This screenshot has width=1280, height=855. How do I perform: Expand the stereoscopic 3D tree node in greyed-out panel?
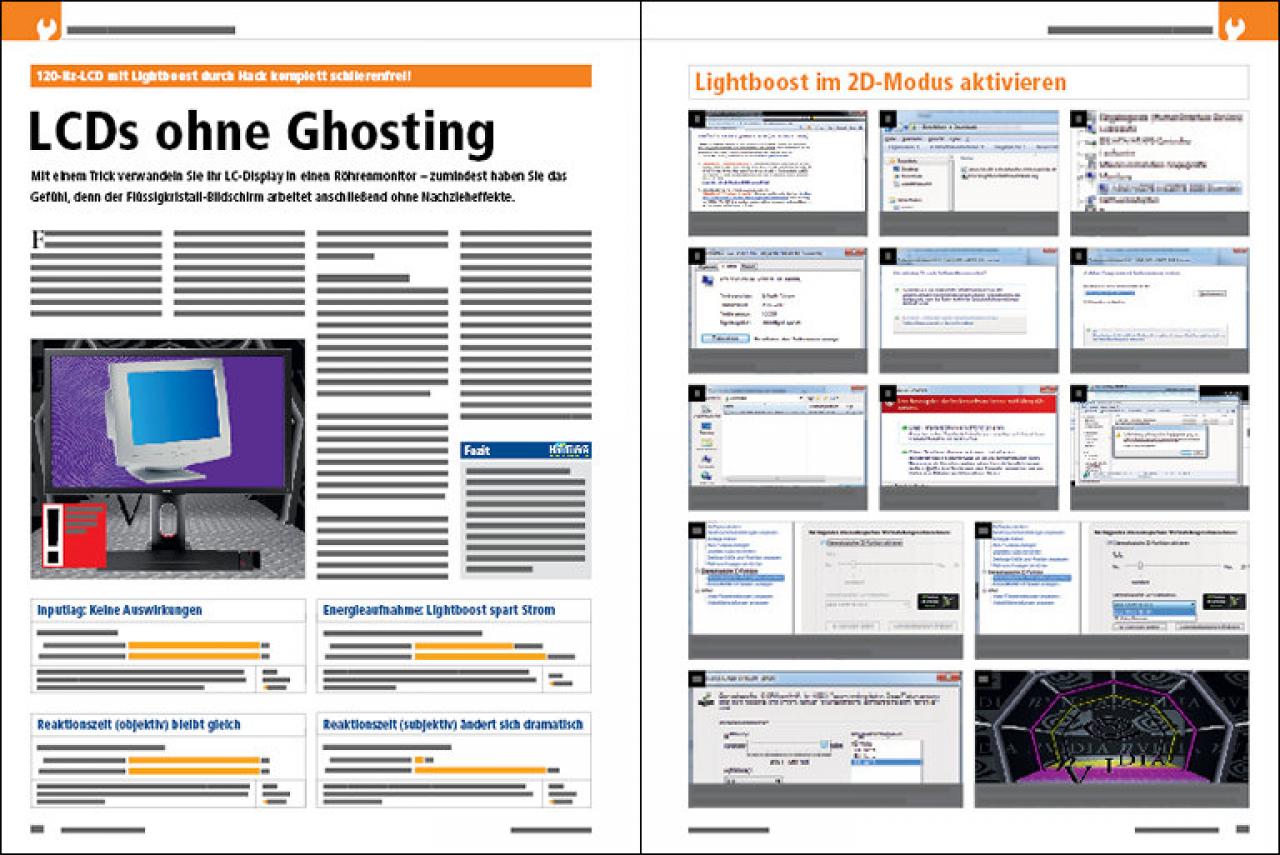point(696,571)
